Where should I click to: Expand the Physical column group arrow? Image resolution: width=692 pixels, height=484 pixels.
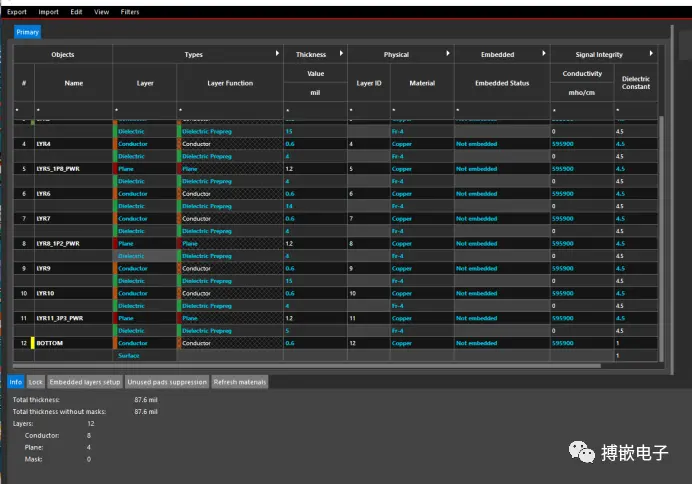pyautogui.click(x=448, y=53)
